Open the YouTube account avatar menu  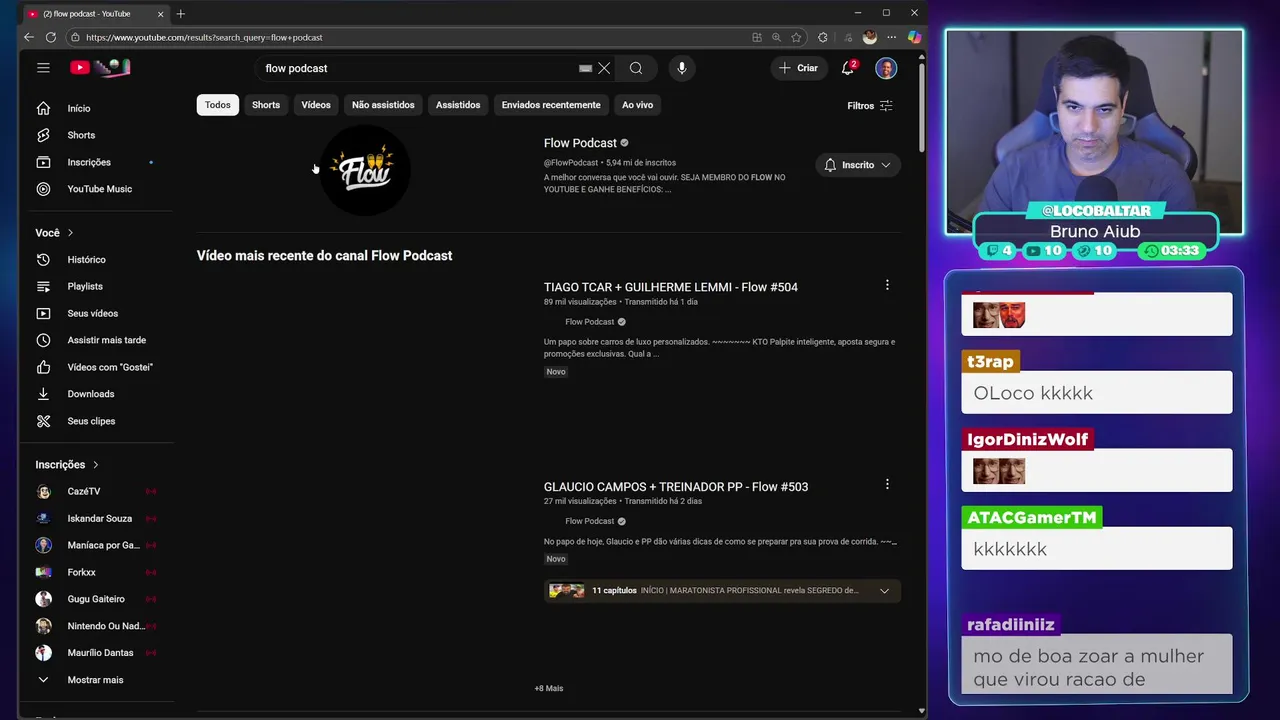point(886,68)
